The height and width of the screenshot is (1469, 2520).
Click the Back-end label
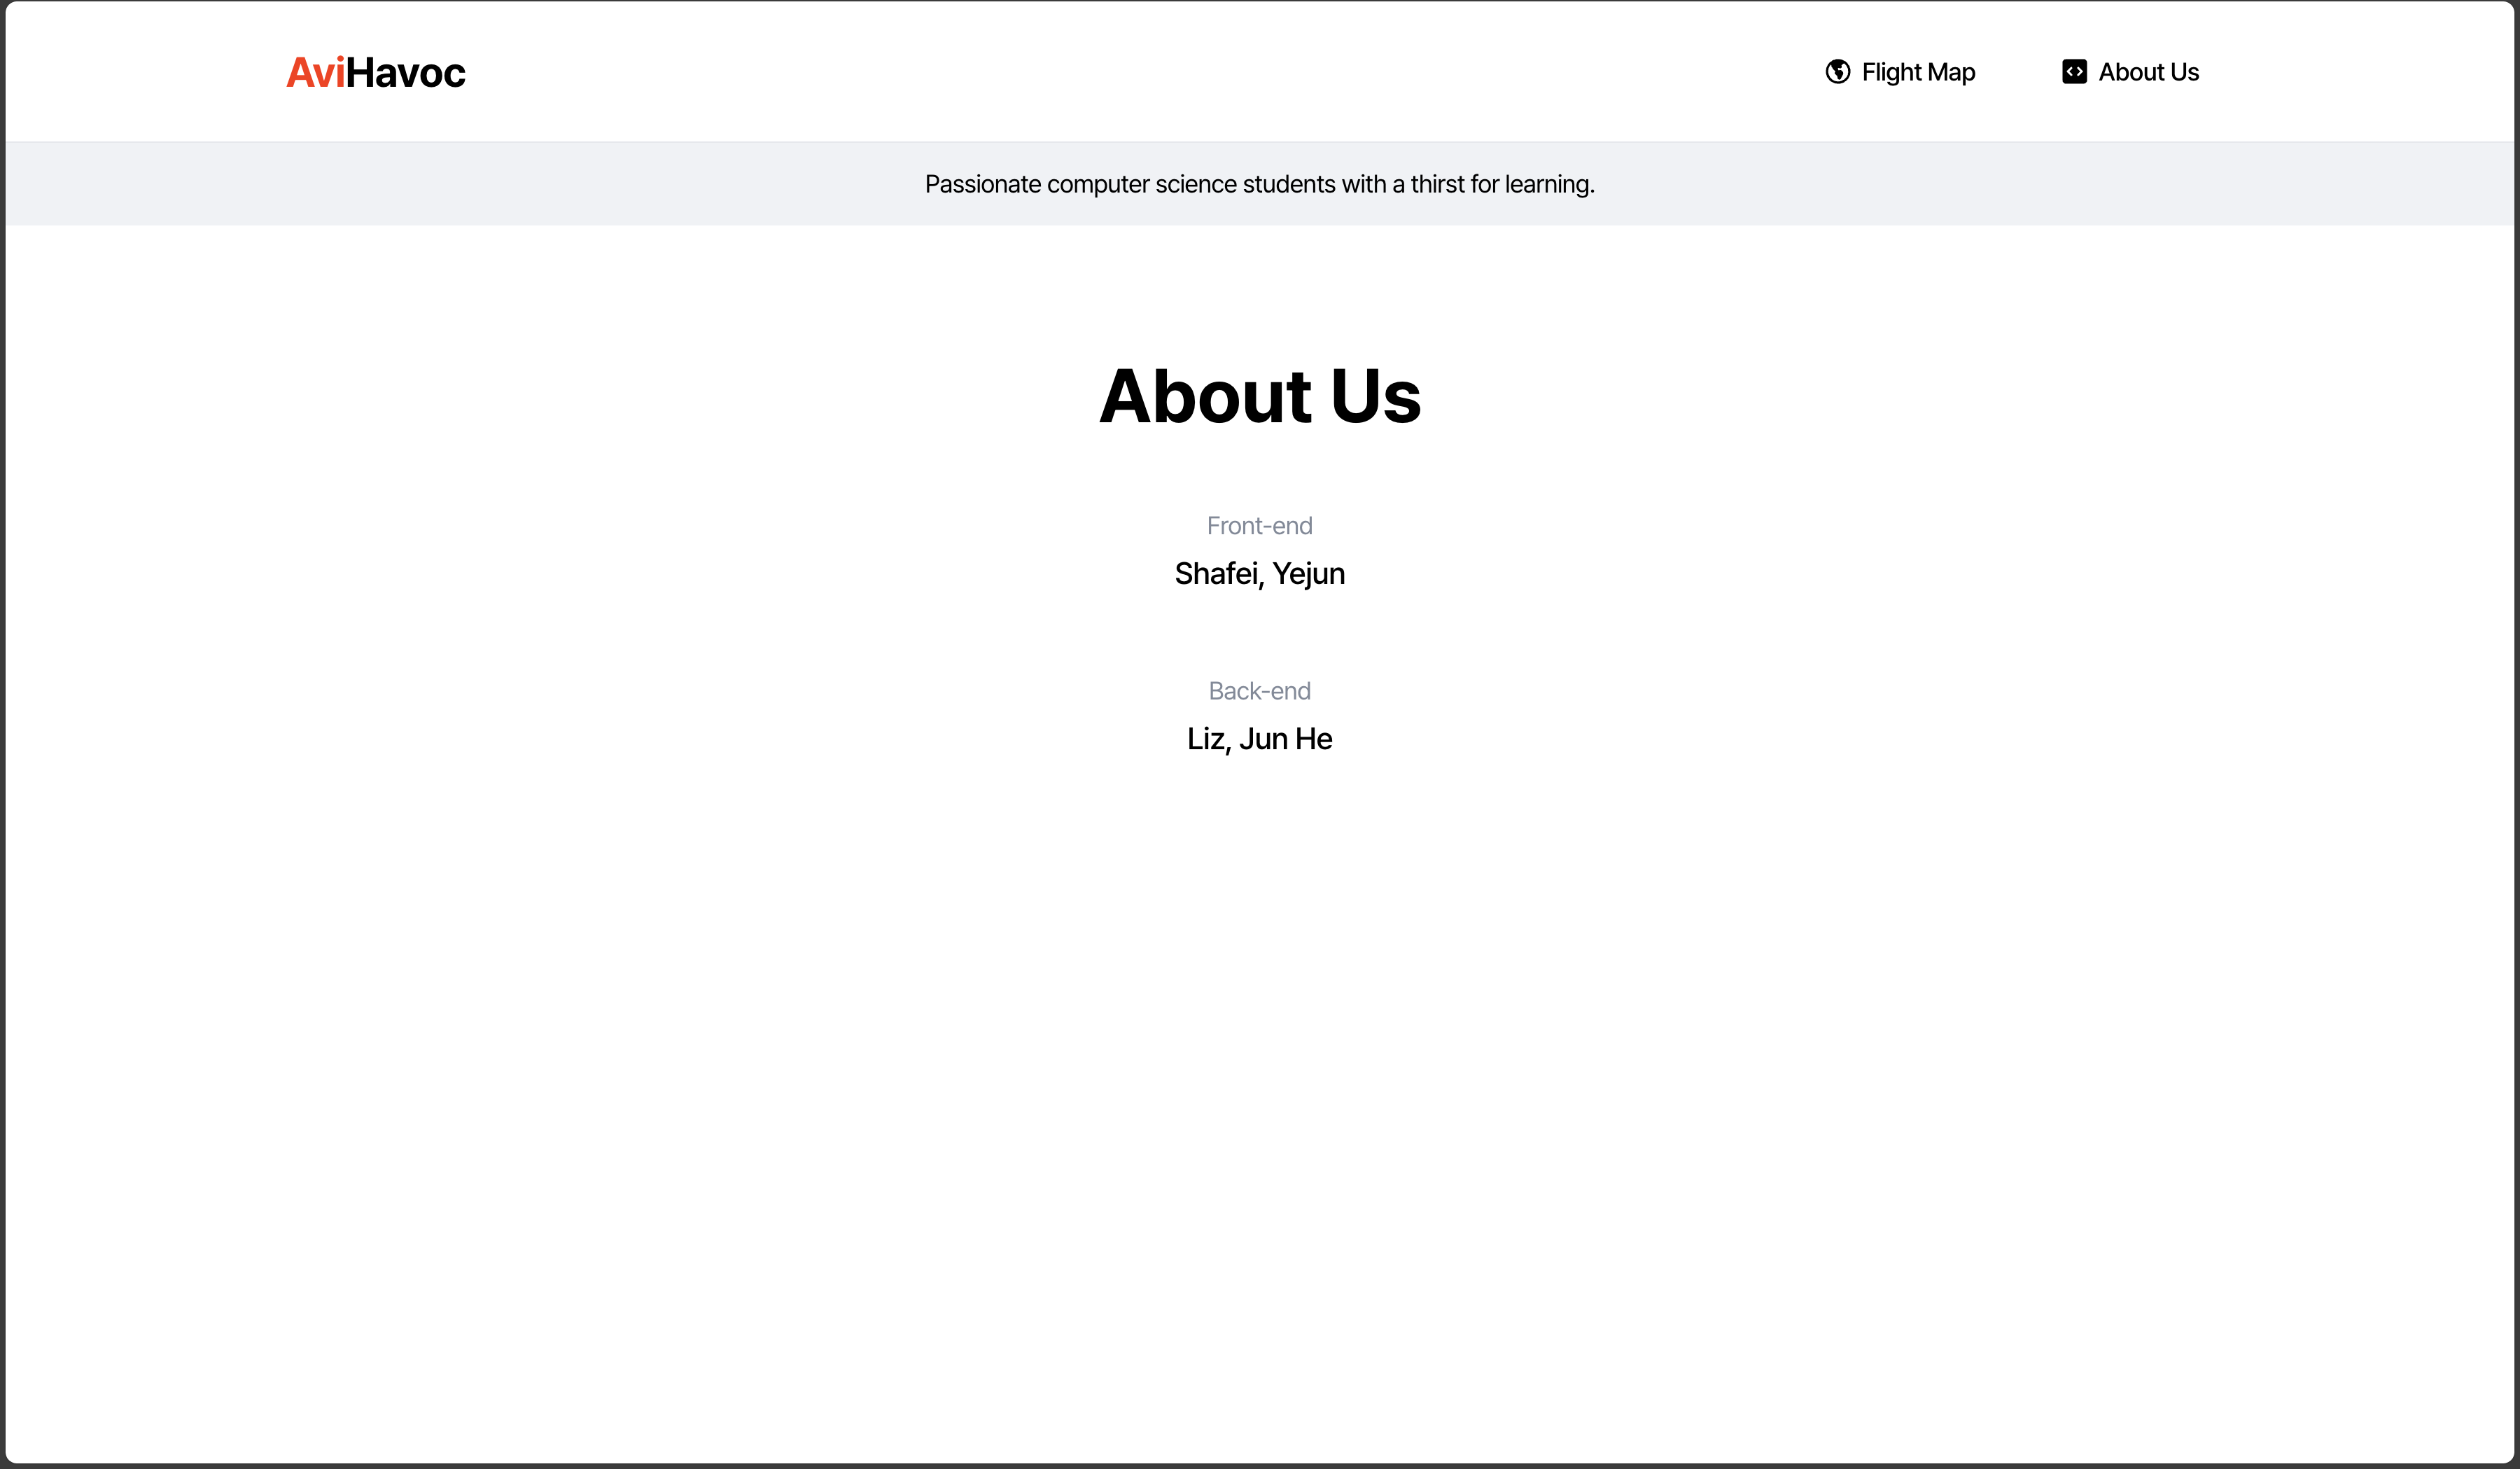point(1259,691)
